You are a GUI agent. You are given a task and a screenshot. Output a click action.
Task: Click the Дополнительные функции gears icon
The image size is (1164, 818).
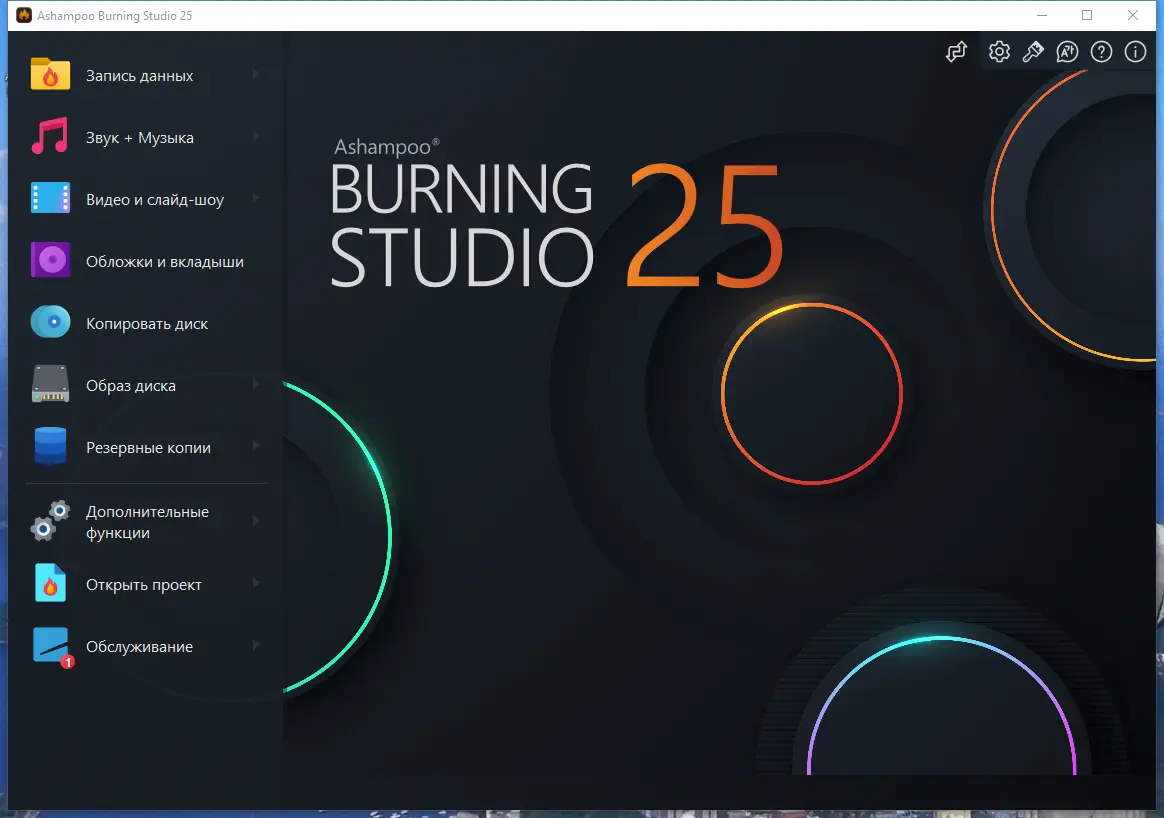pos(48,521)
